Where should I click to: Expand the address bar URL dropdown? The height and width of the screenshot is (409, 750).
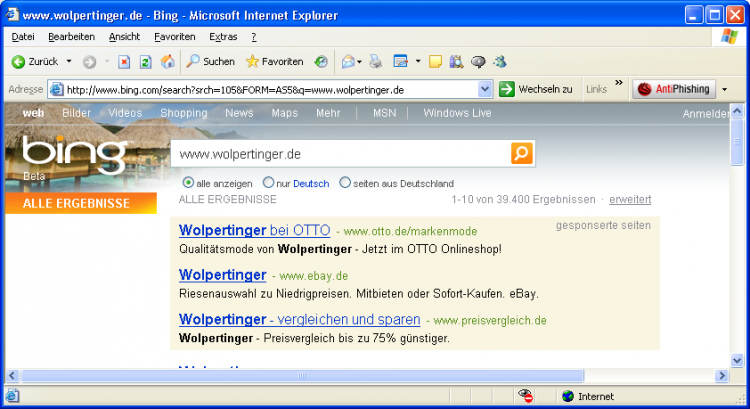click(x=485, y=89)
